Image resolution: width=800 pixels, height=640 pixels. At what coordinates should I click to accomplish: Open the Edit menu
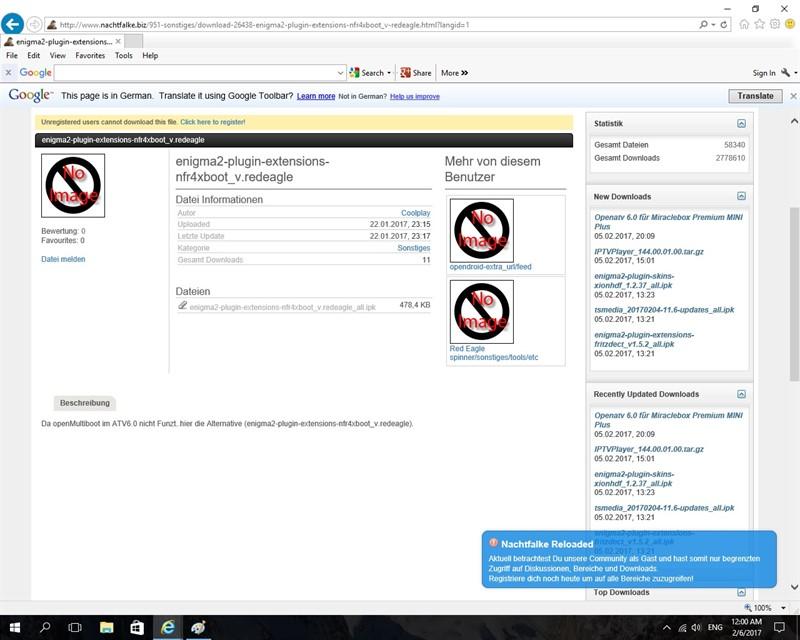(34, 56)
